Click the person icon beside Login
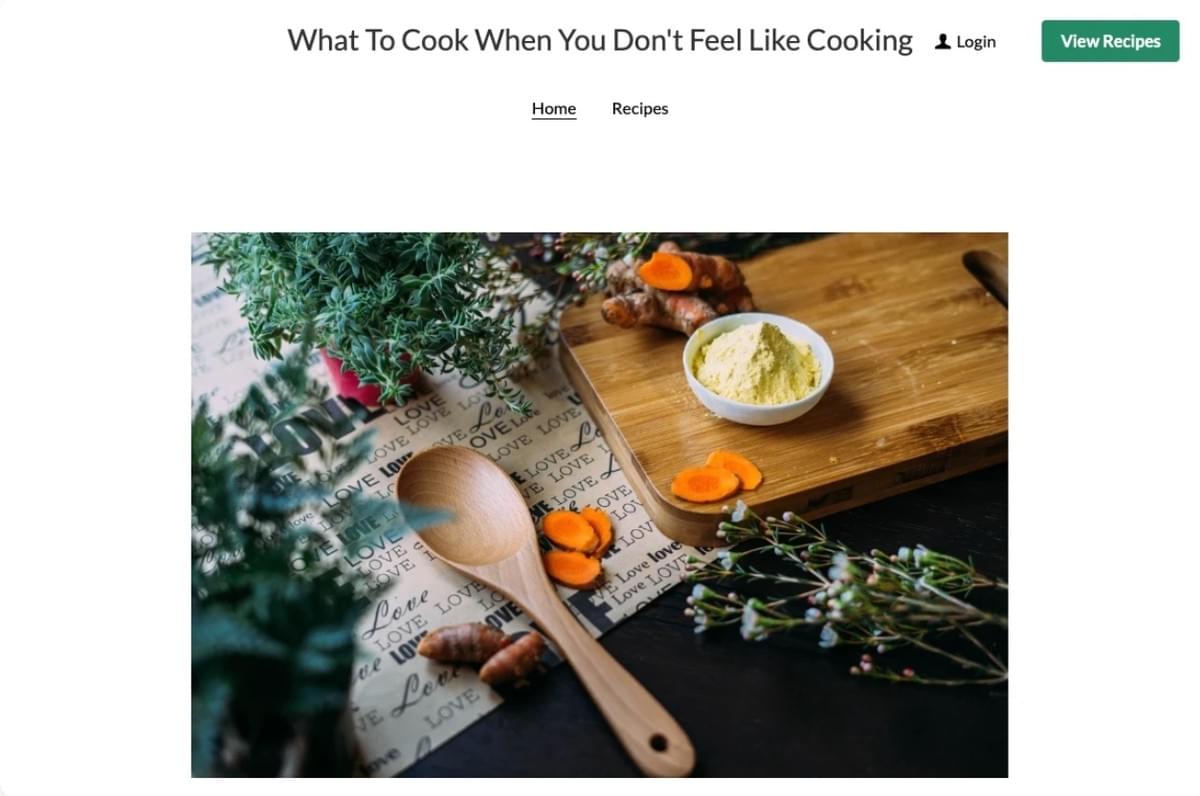 point(942,42)
